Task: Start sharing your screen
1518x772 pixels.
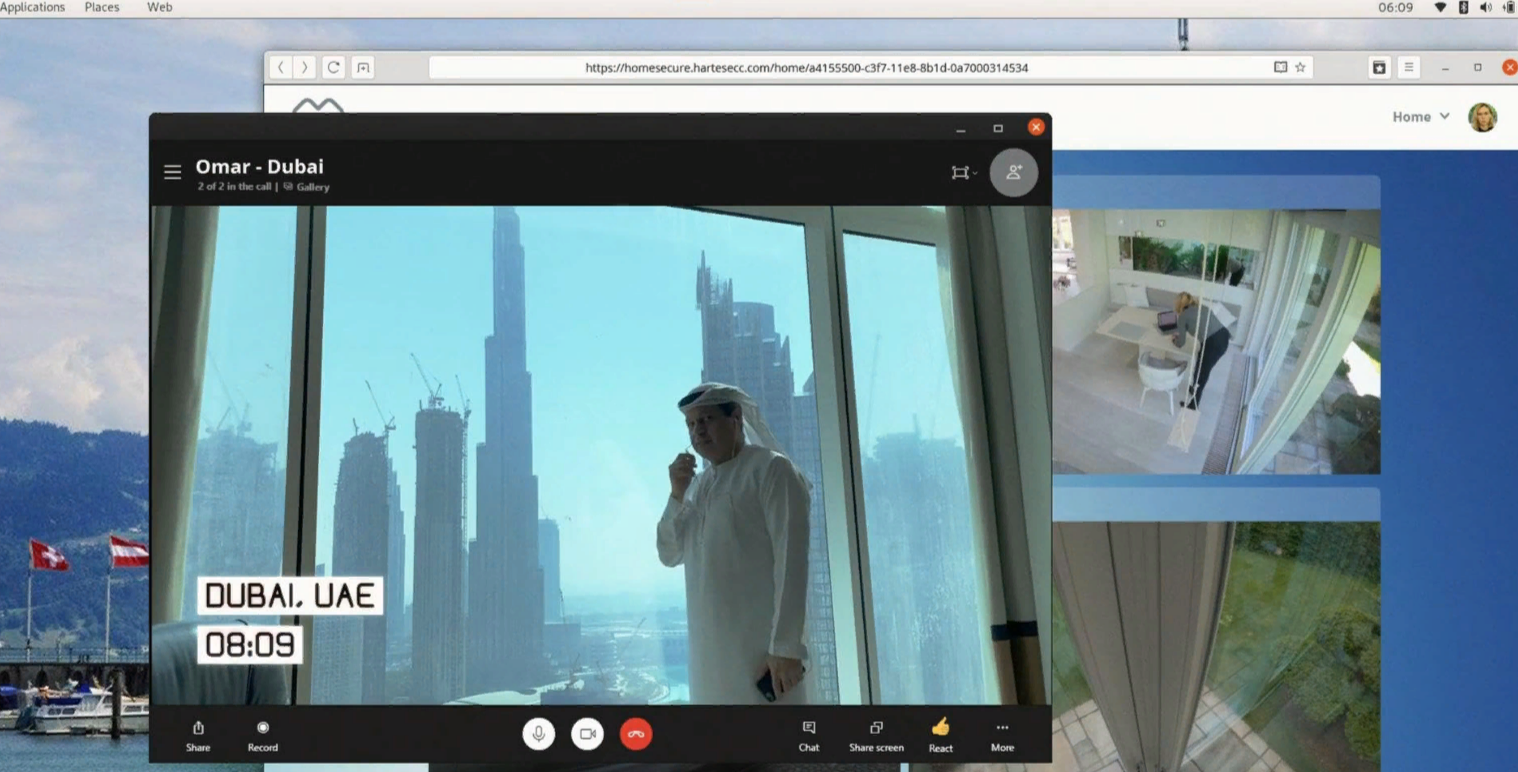Action: [876, 735]
